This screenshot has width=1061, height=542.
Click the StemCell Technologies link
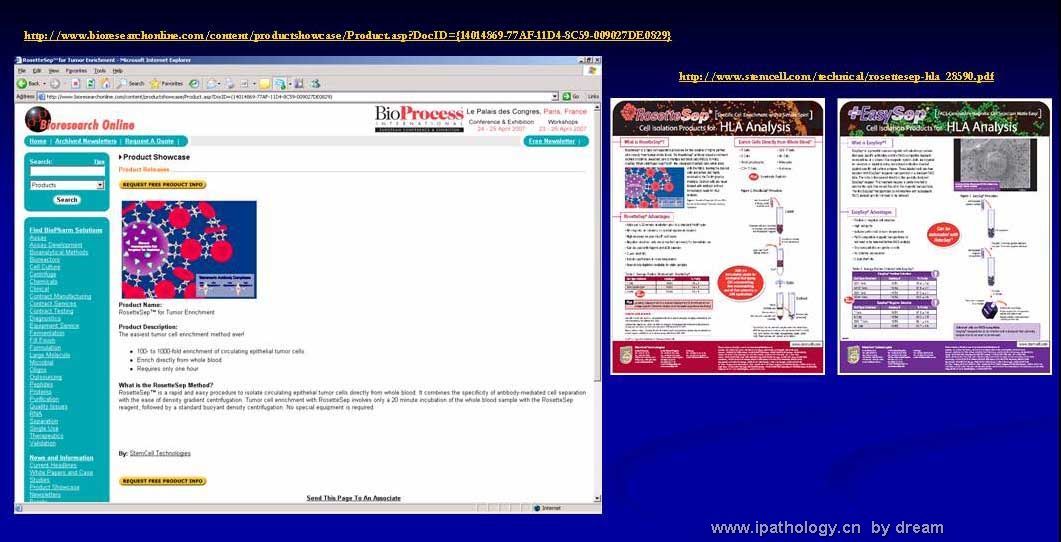click(x=160, y=453)
